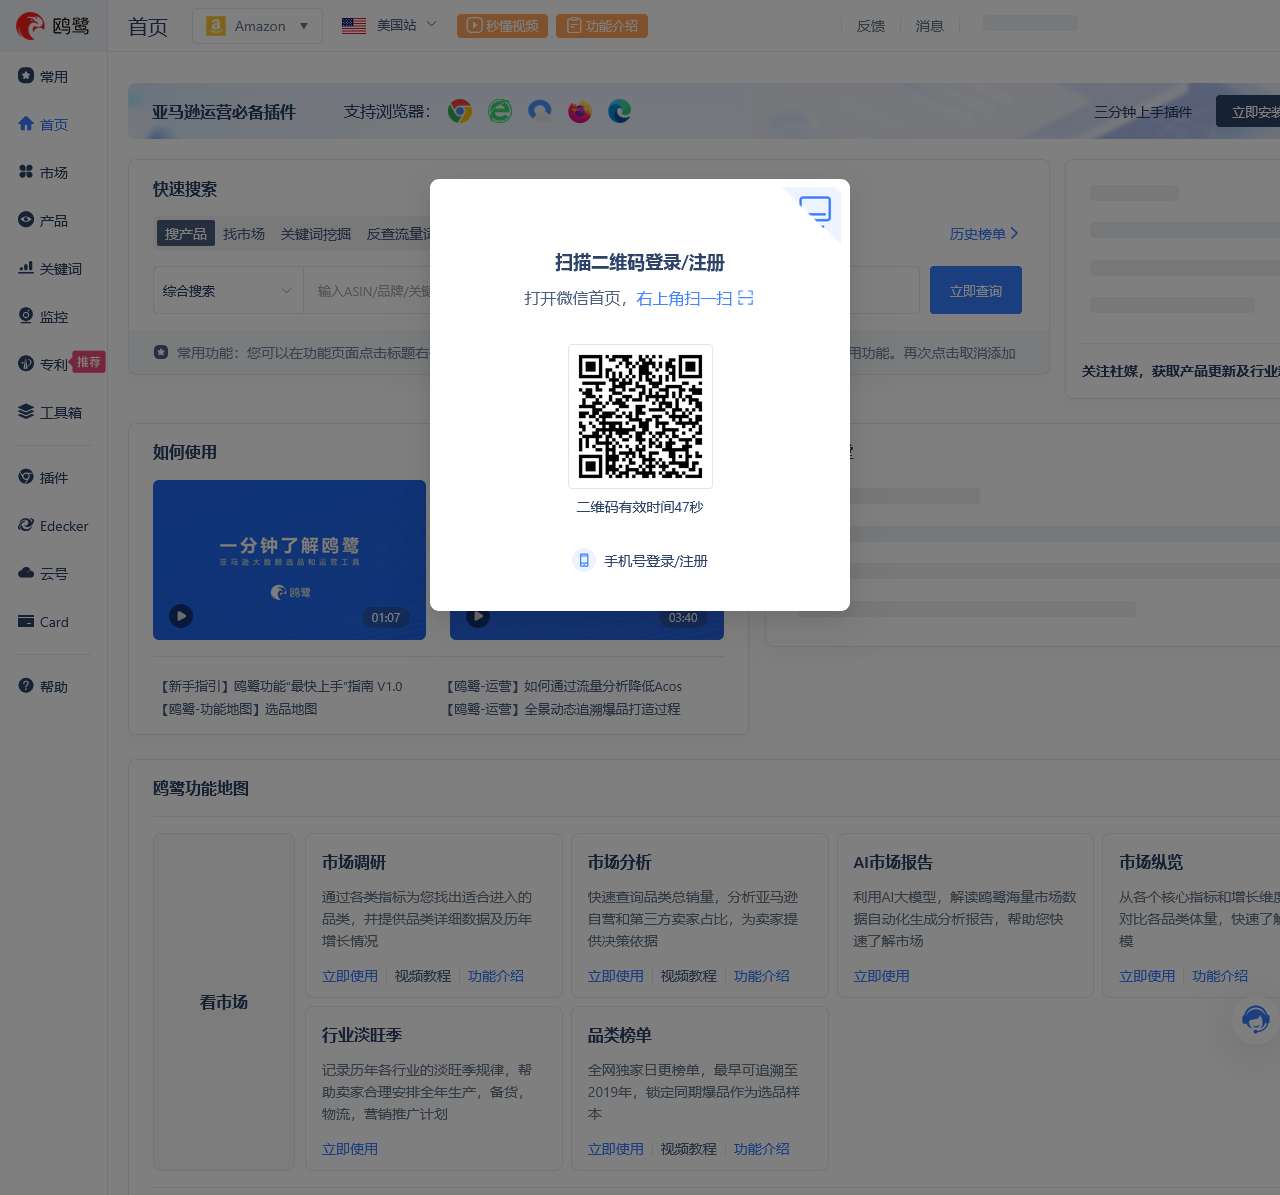Click 立即使用 under 市场纵览
This screenshot has width=1280, height=1195.
pyautogui.click(x=1147, y=976)
